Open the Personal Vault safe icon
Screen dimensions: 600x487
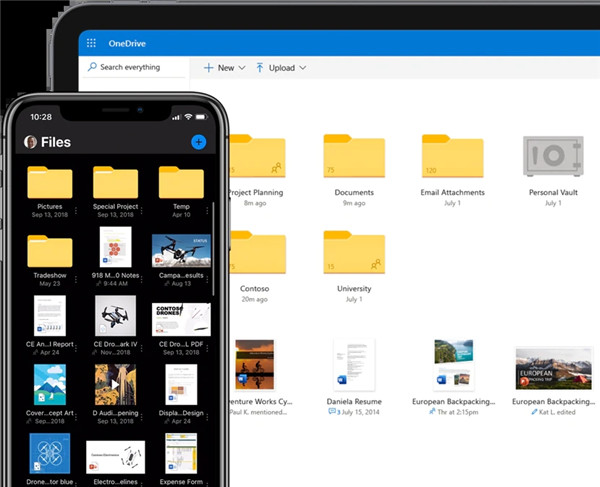(552, 157)
